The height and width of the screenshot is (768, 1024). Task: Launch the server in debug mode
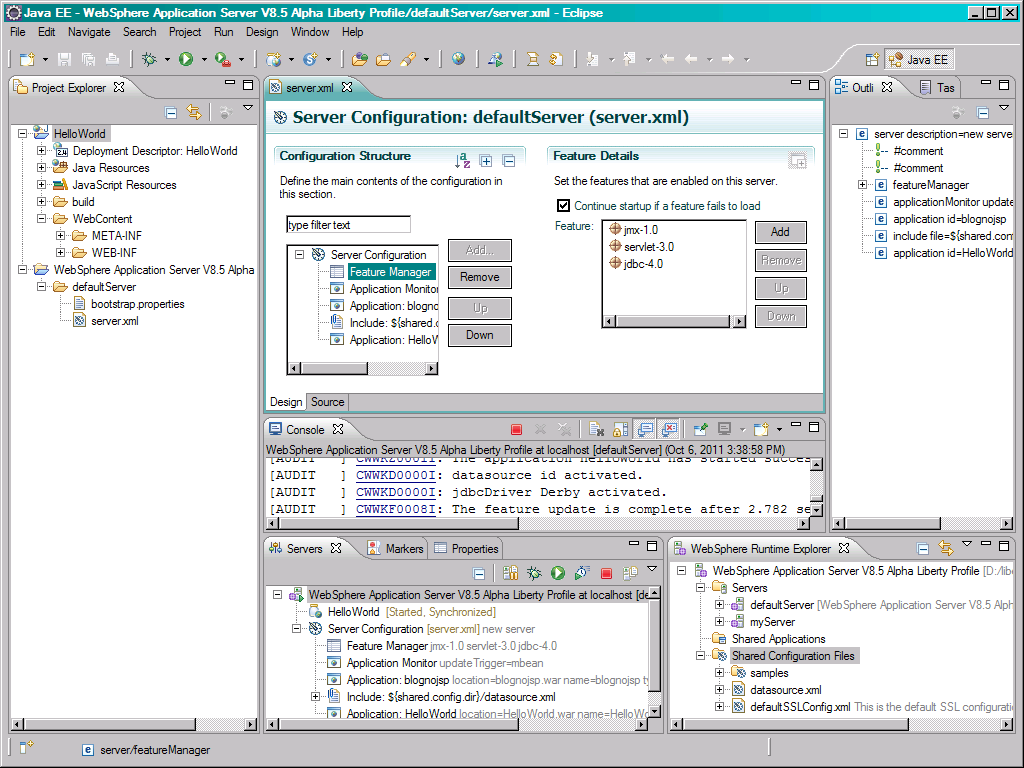point(533,572)
